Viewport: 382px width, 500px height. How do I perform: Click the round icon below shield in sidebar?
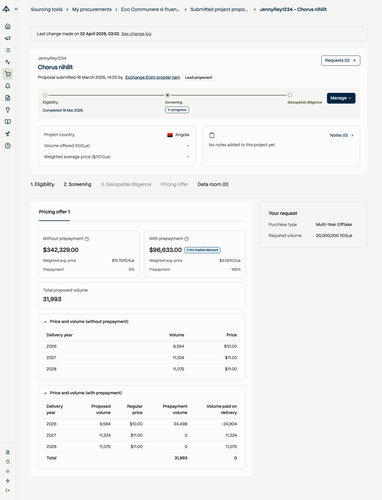click(x=8, y=471)
